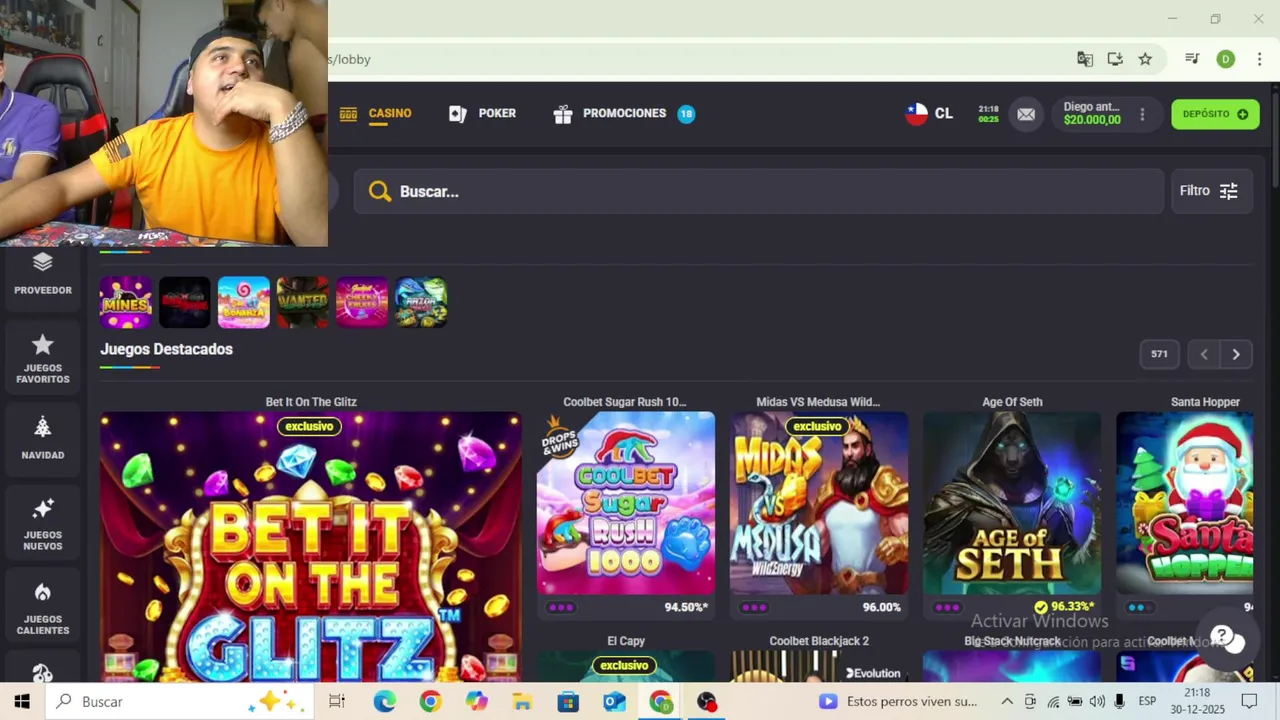Select the Navidad tree category

click(x=42, y=438)
